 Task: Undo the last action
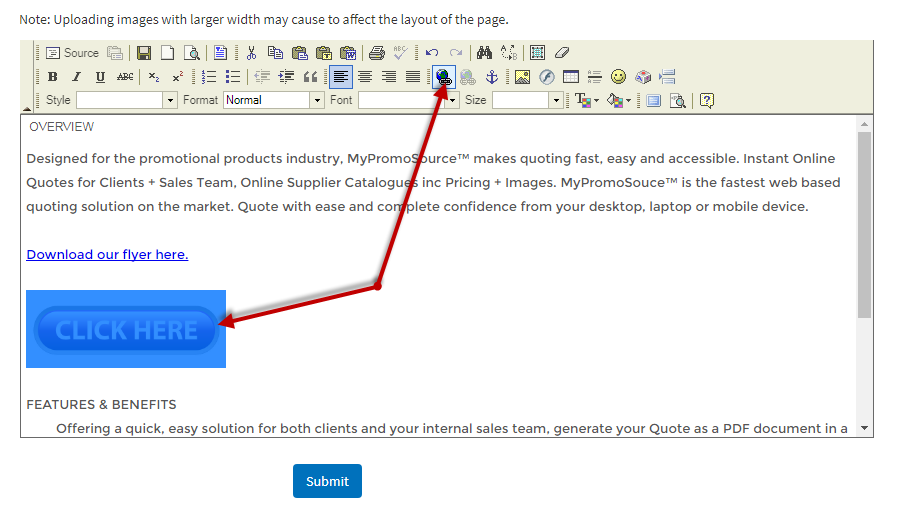(432, 53)
